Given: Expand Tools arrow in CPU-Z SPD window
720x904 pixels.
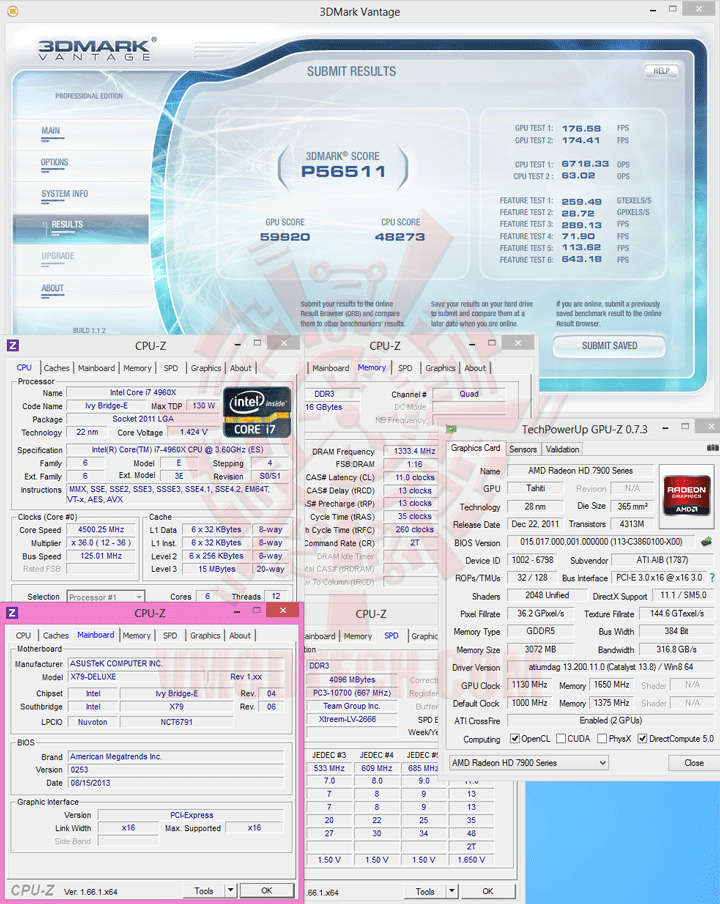Looking at the screenshot, I should (452, 891).
